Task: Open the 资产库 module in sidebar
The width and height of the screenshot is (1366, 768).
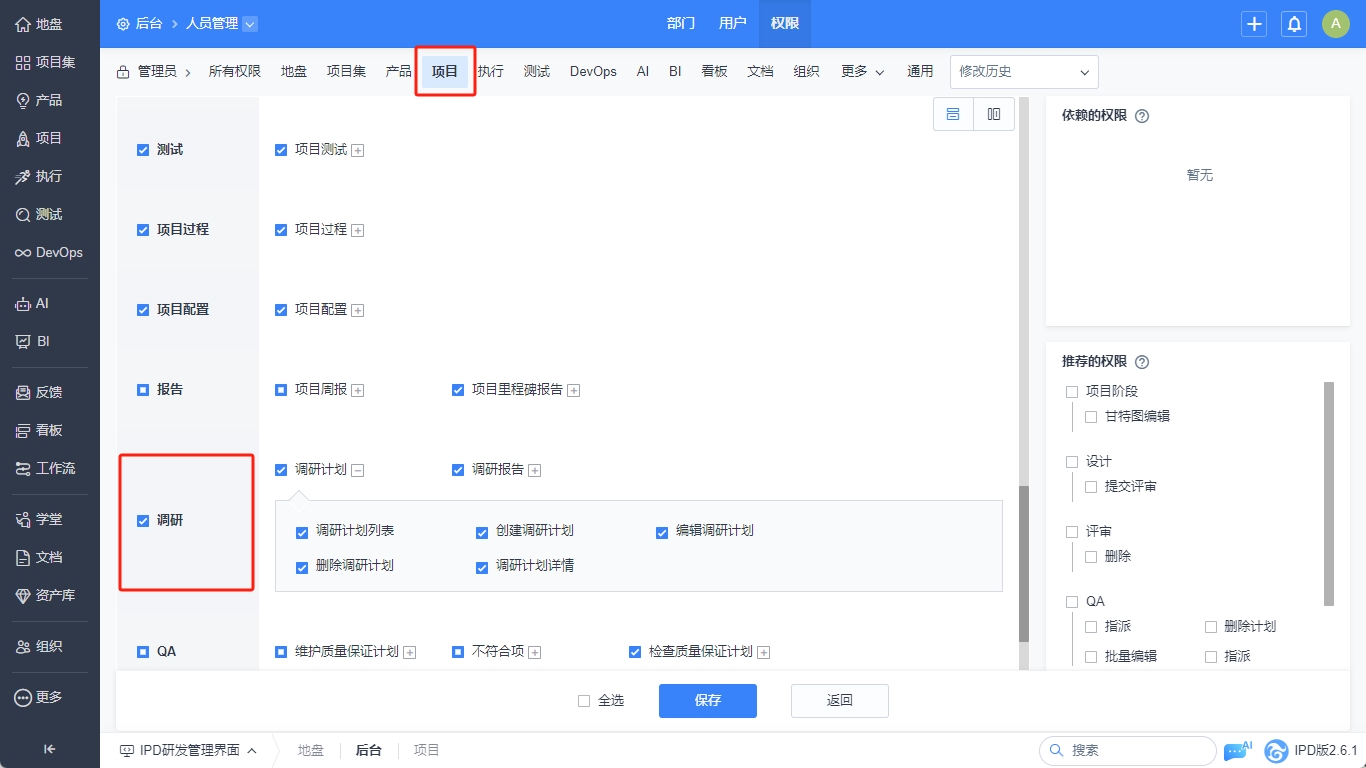Action: coord(45,595)
